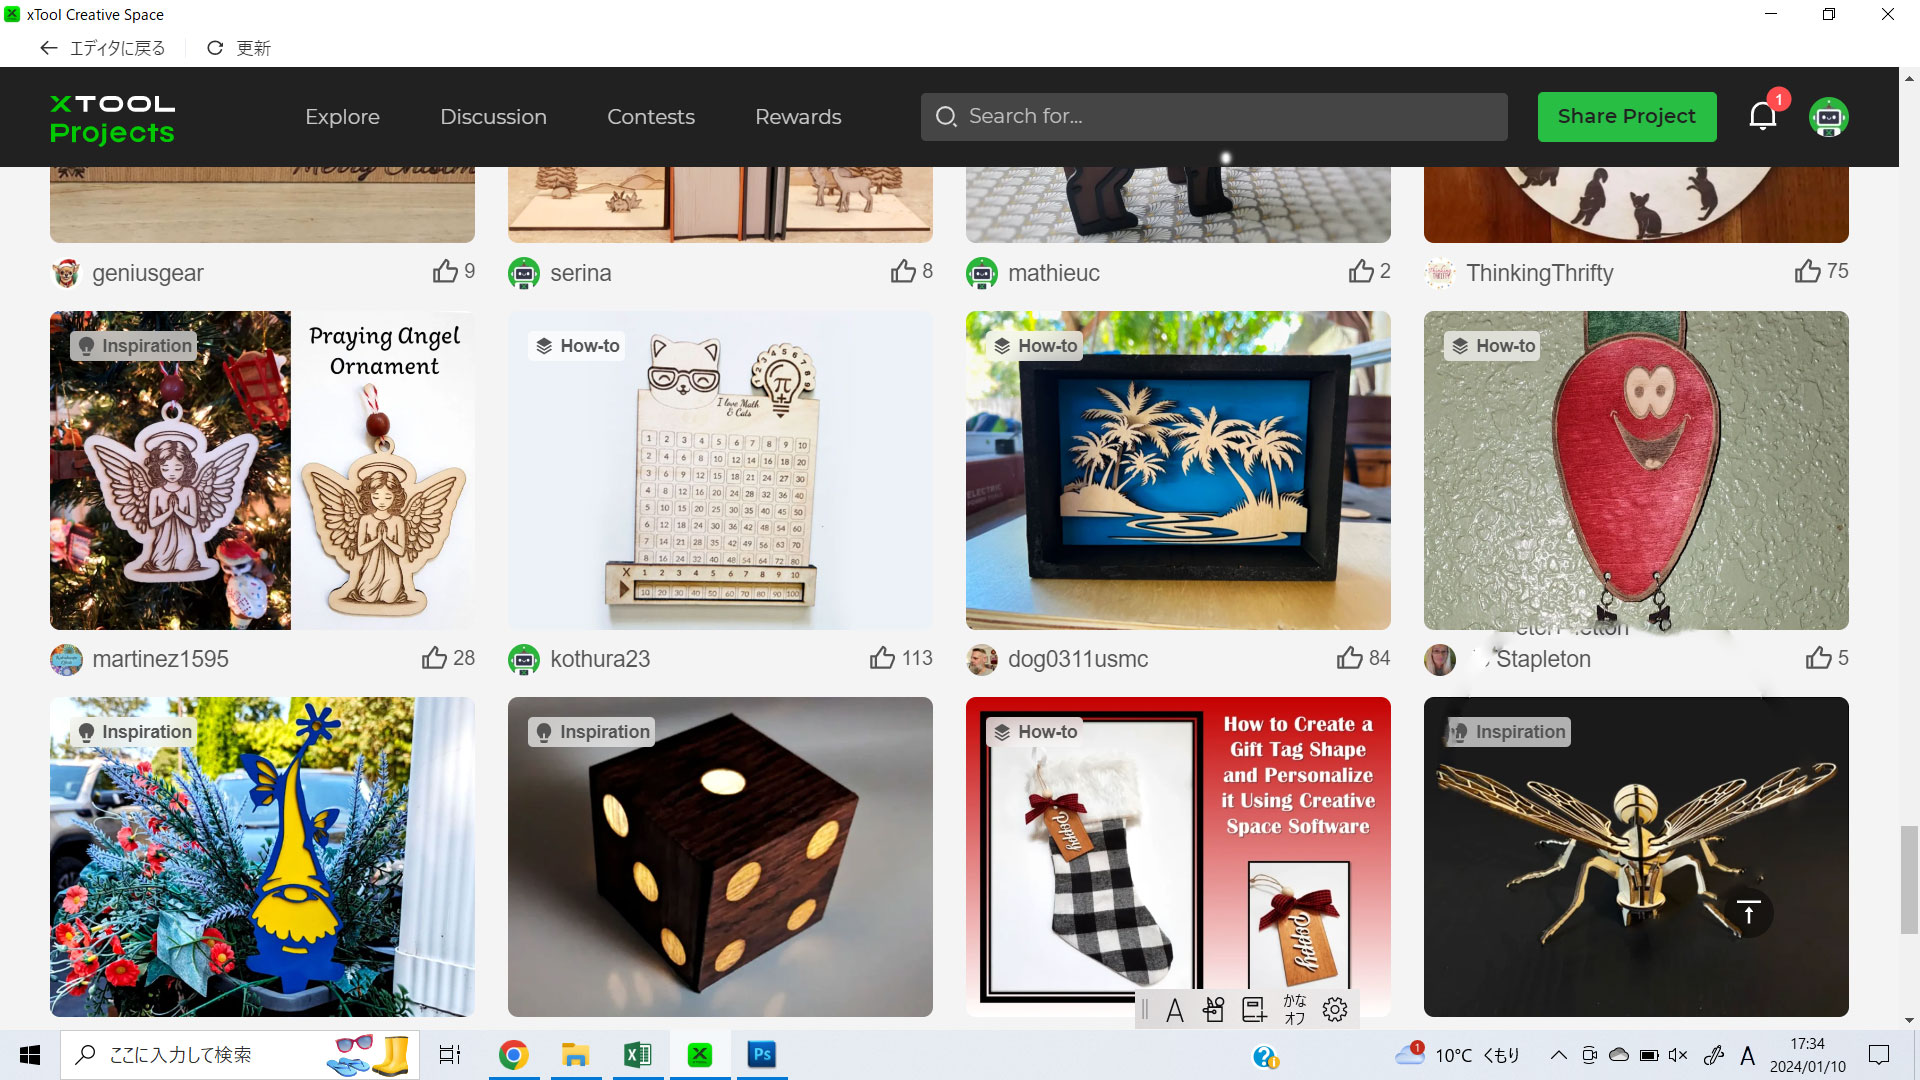
Task: Open kothura23's profile name
Action: pyautogui.click(x=600, y=659)
